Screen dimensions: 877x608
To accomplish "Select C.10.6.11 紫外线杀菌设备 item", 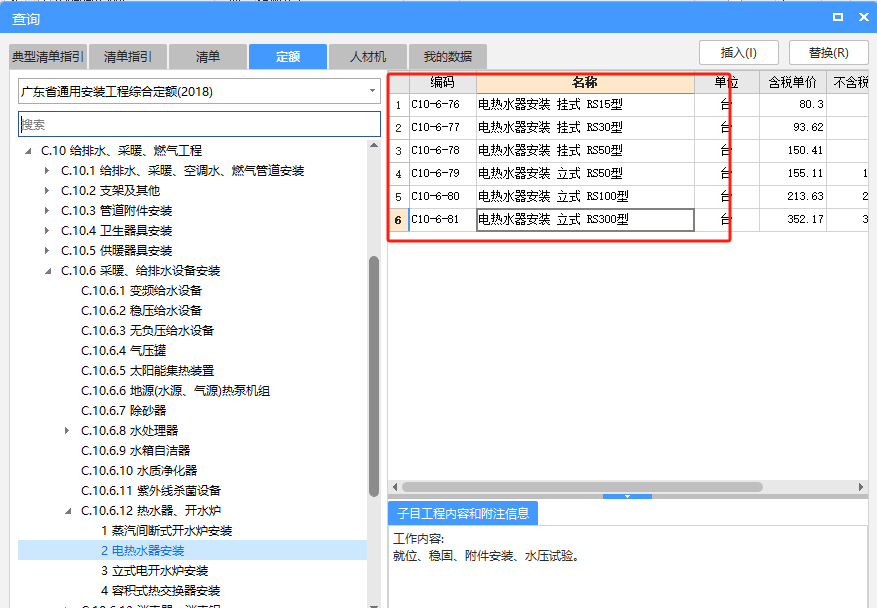I will tap(151, 491).
